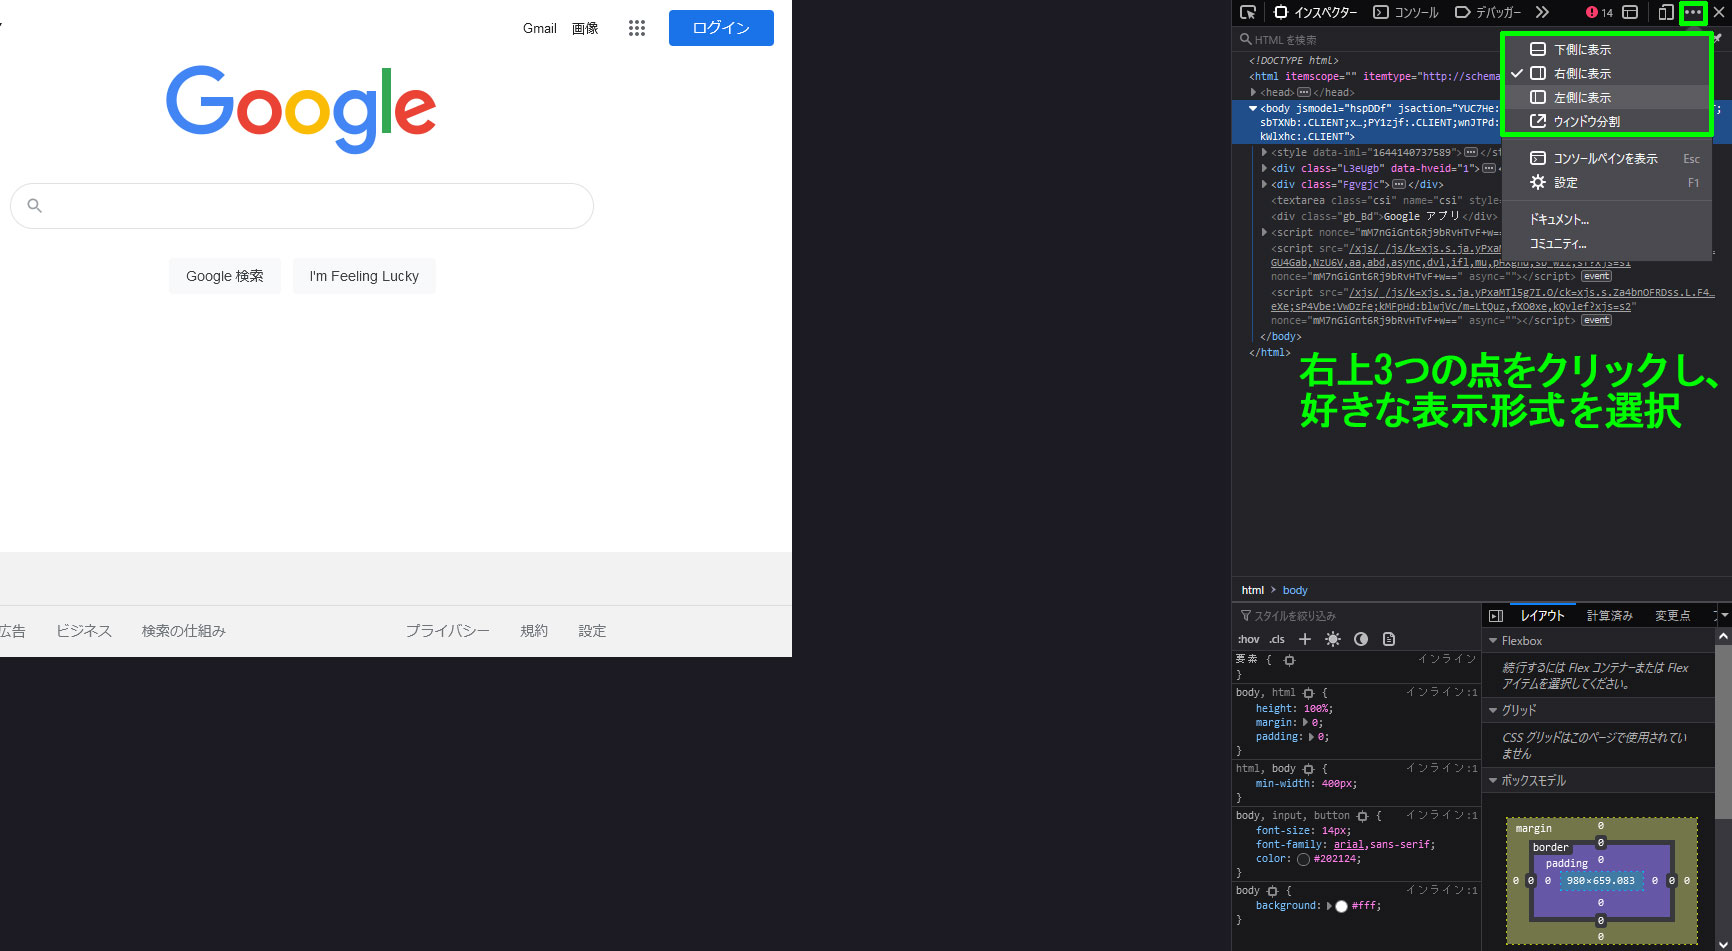
Task: Toggle the :hov pseudo-class panel
Action: [1249, 639]
